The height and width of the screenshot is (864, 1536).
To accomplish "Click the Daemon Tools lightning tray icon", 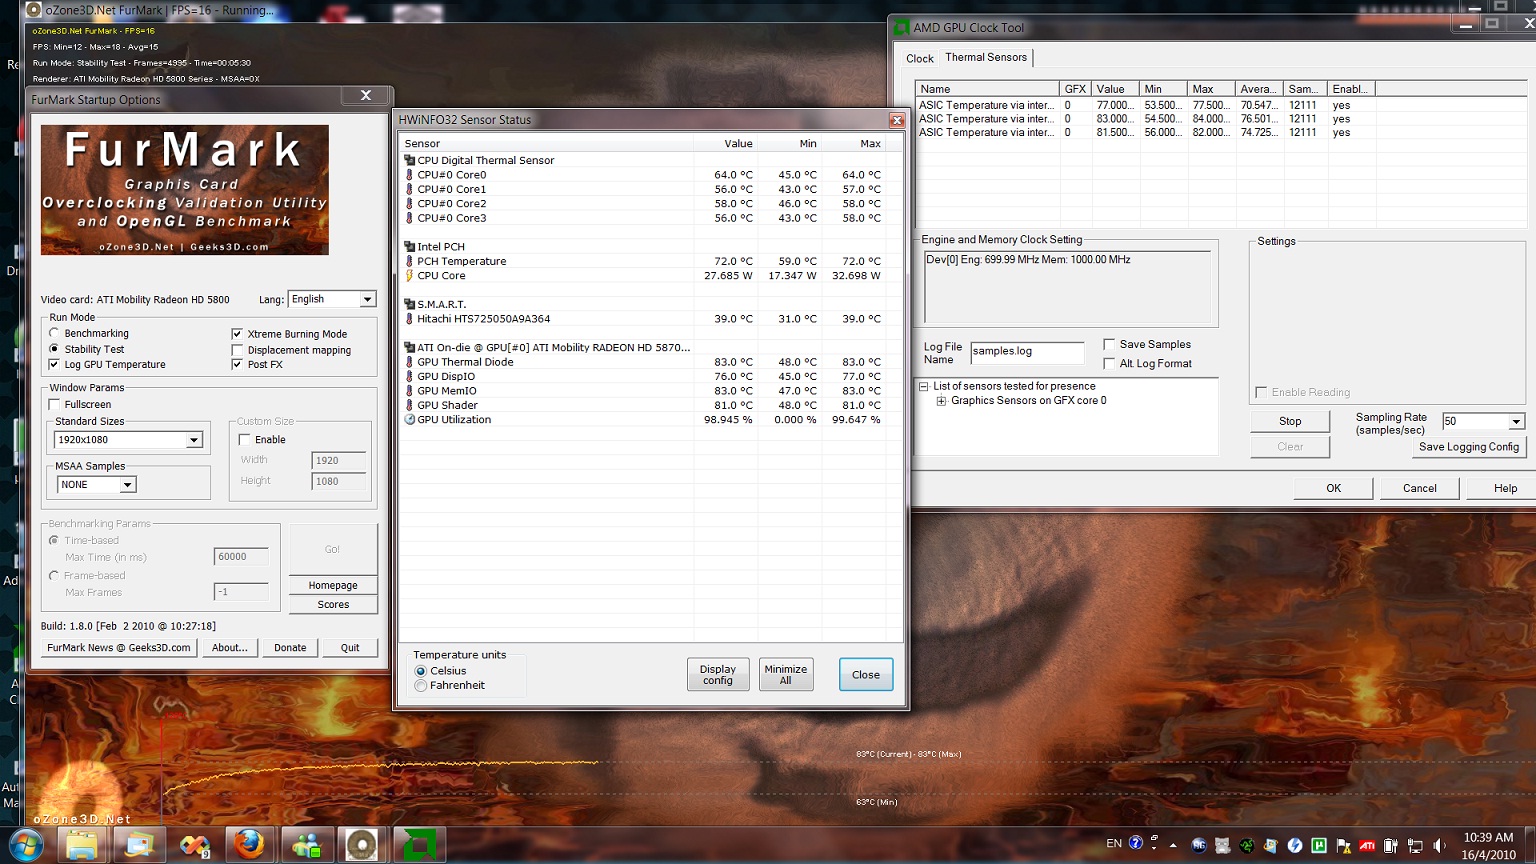I will pyautogui.click(x=1295, y=846).
